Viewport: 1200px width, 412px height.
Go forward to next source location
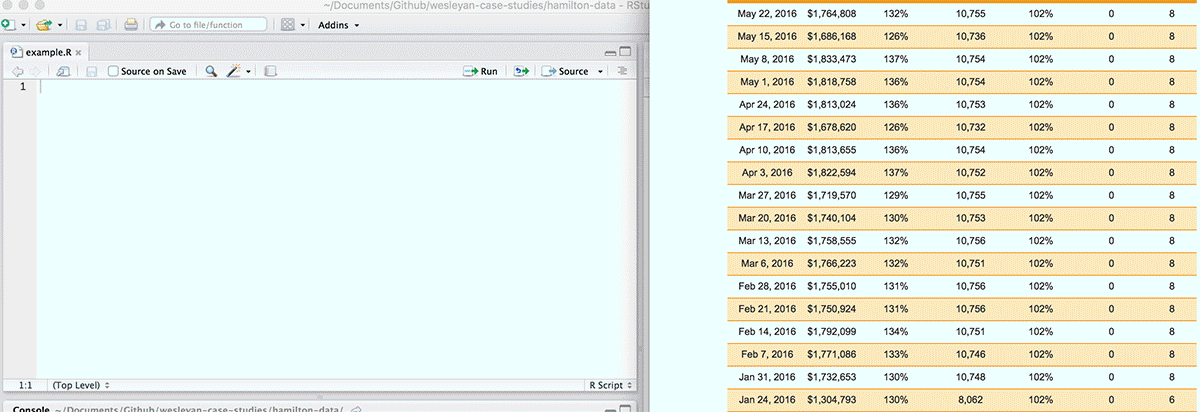click(x=35, y=71)
